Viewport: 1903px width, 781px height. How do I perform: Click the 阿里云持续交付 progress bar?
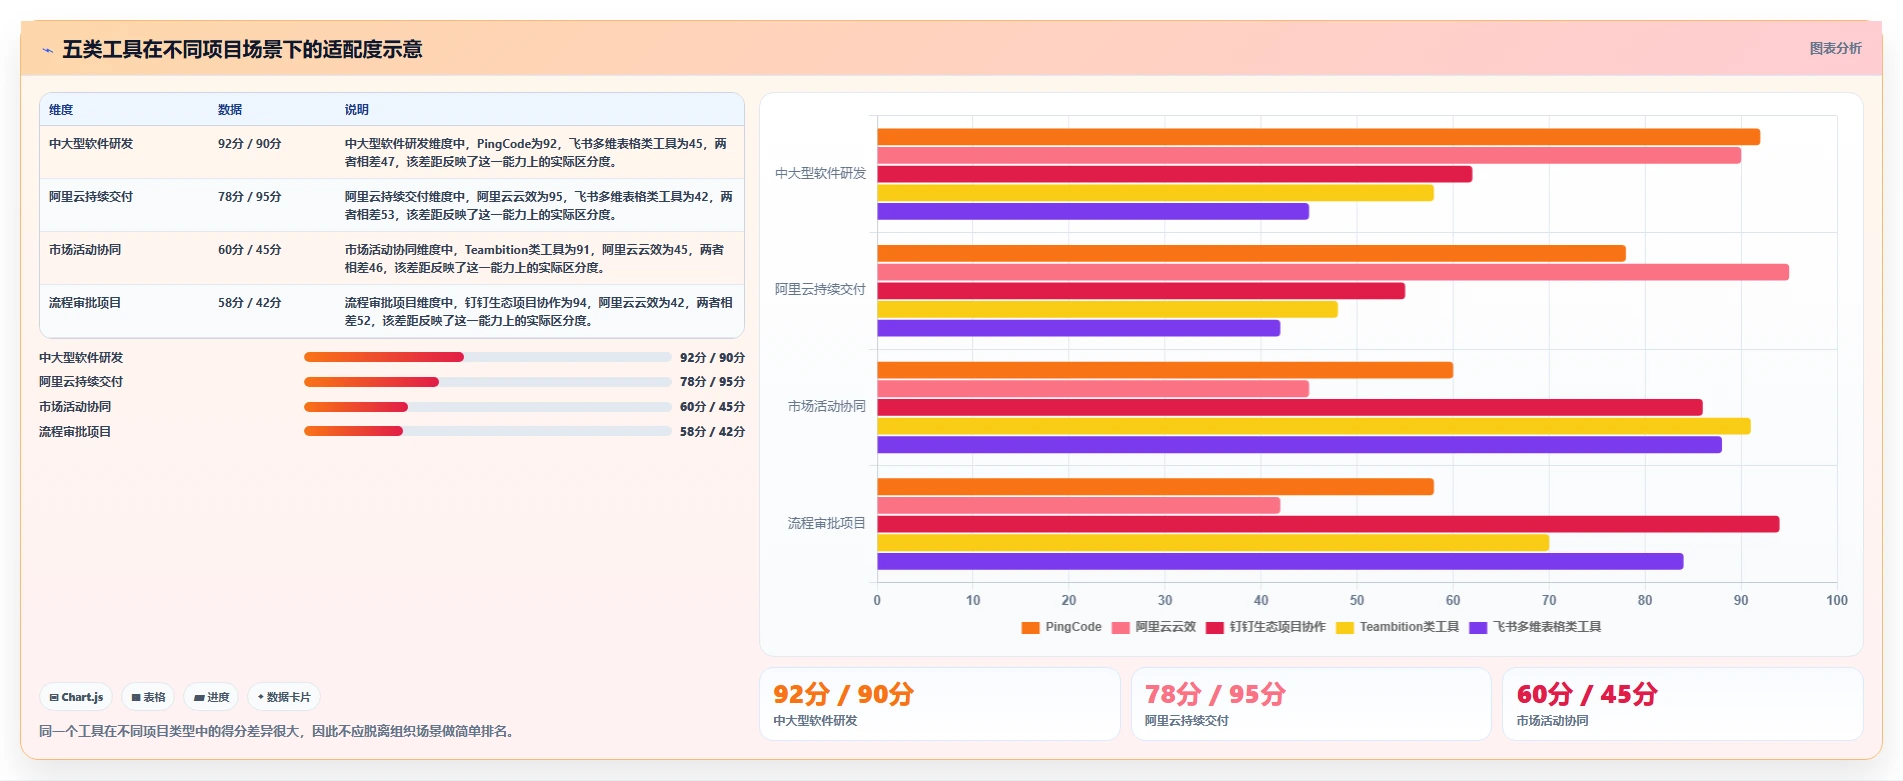tap(488, 382)
